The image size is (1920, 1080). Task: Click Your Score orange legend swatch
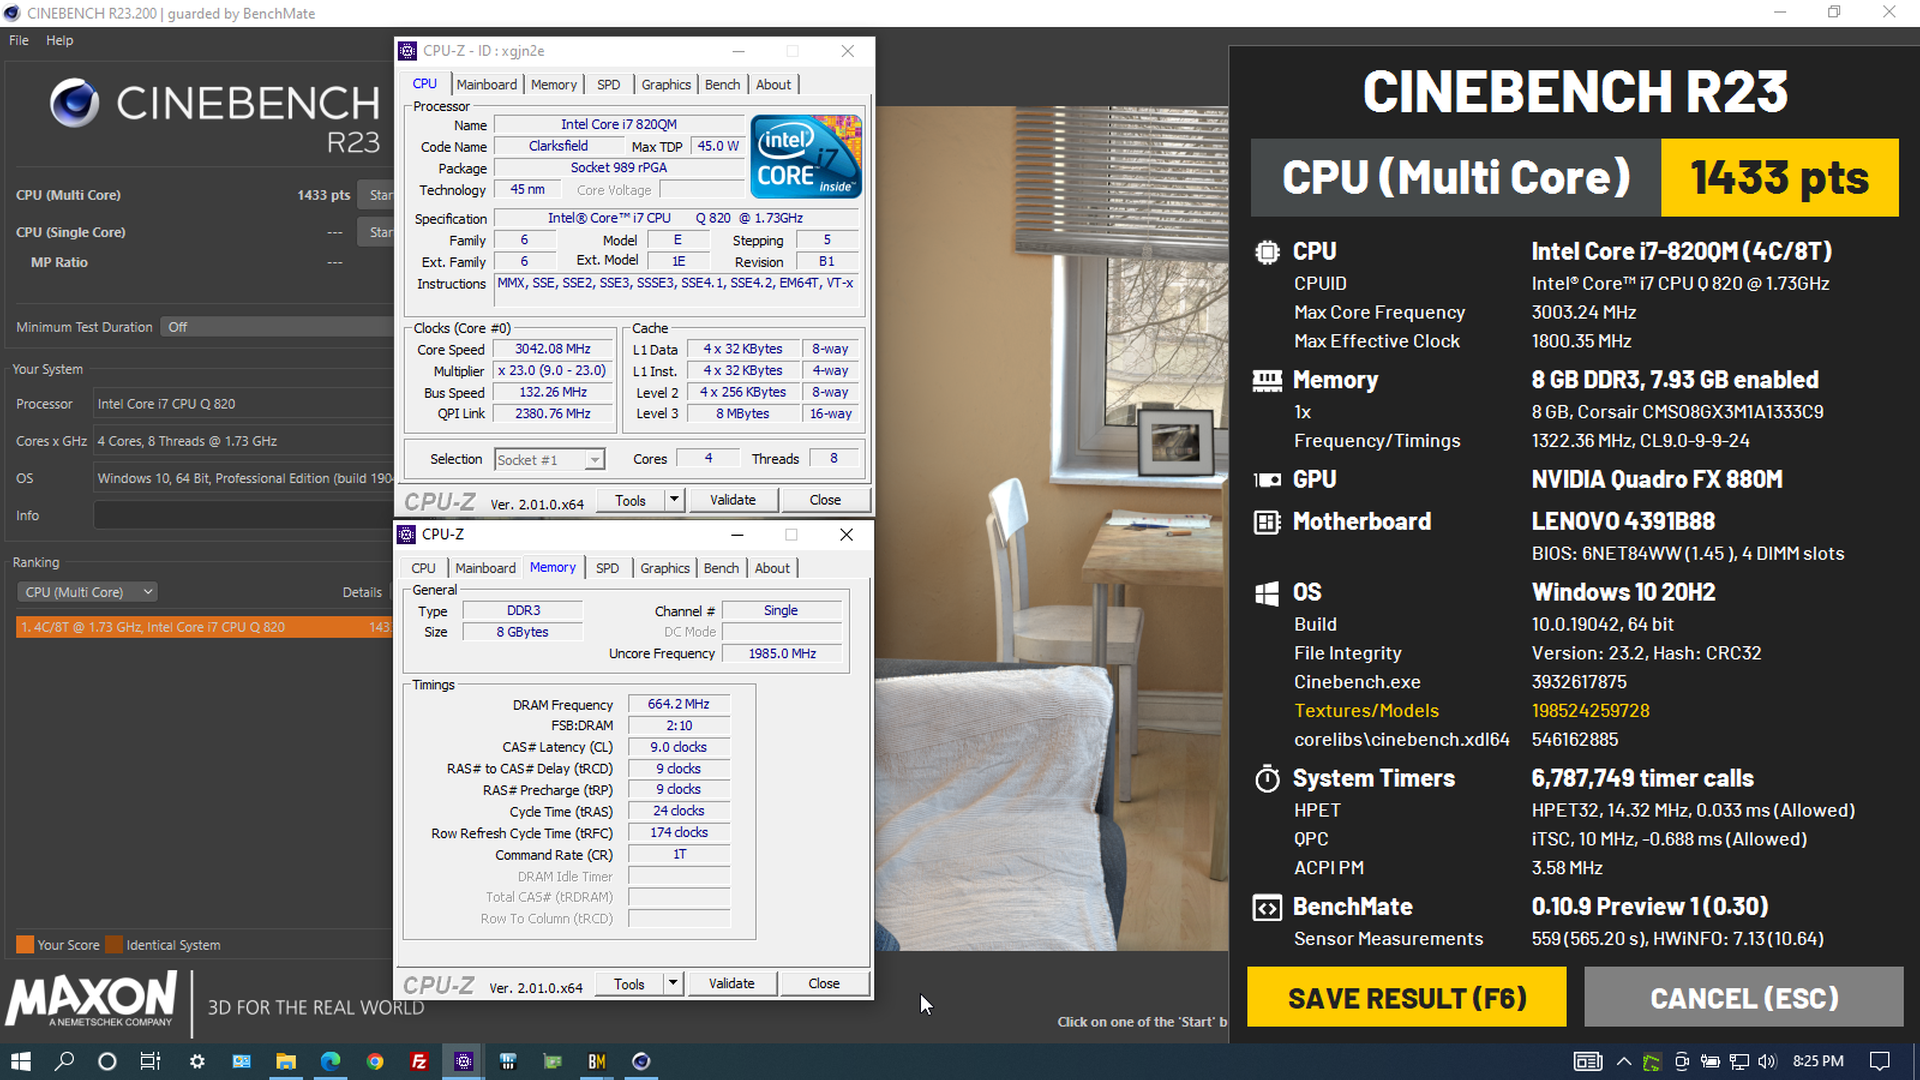tap(25, 945)
